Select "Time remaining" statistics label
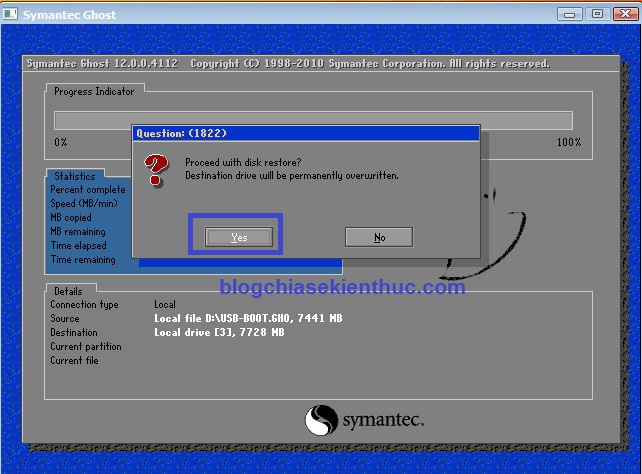The image size is (642, 474). tap(83, 259)
